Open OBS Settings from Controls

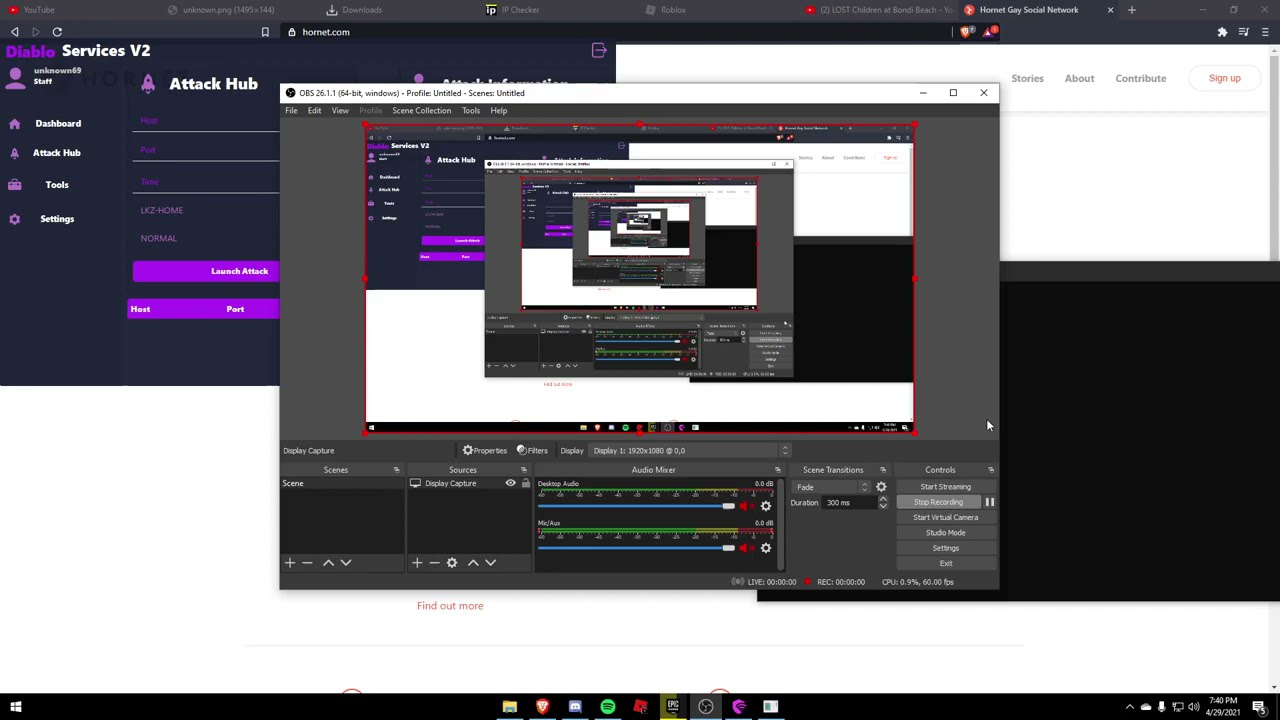click(x=945, y=548)
